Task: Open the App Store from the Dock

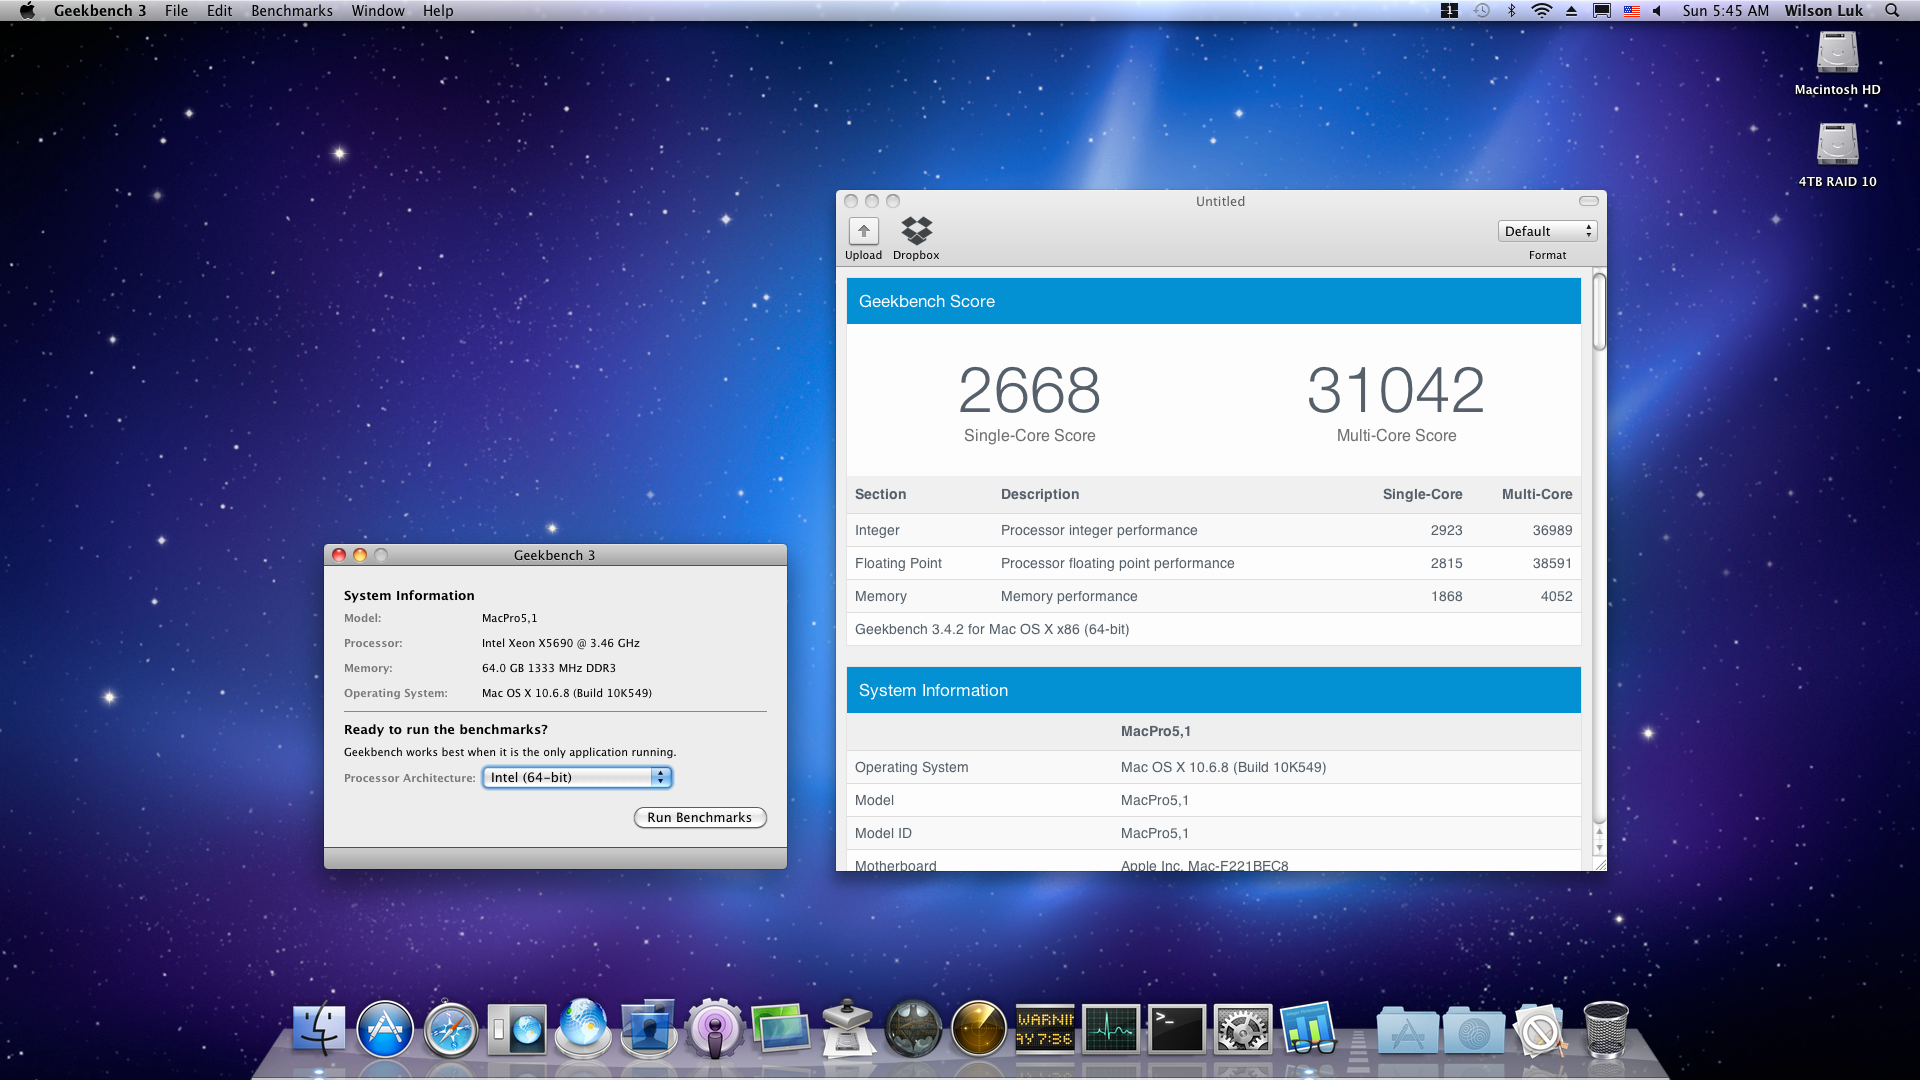Action: [x=385, y=1030]
